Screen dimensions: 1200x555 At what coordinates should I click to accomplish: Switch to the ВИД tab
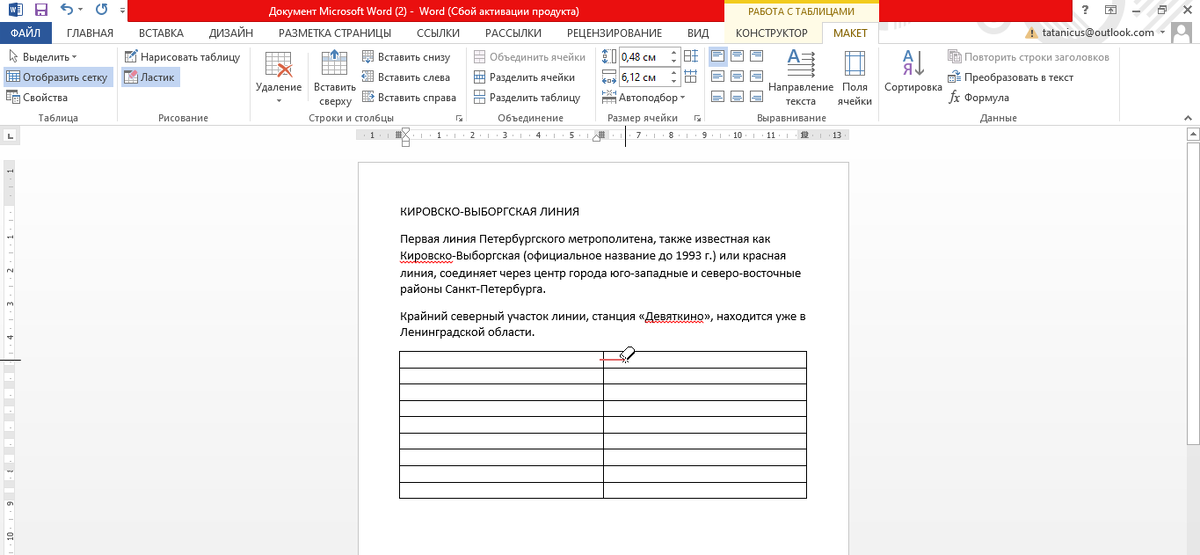click(x=698, y=33)
